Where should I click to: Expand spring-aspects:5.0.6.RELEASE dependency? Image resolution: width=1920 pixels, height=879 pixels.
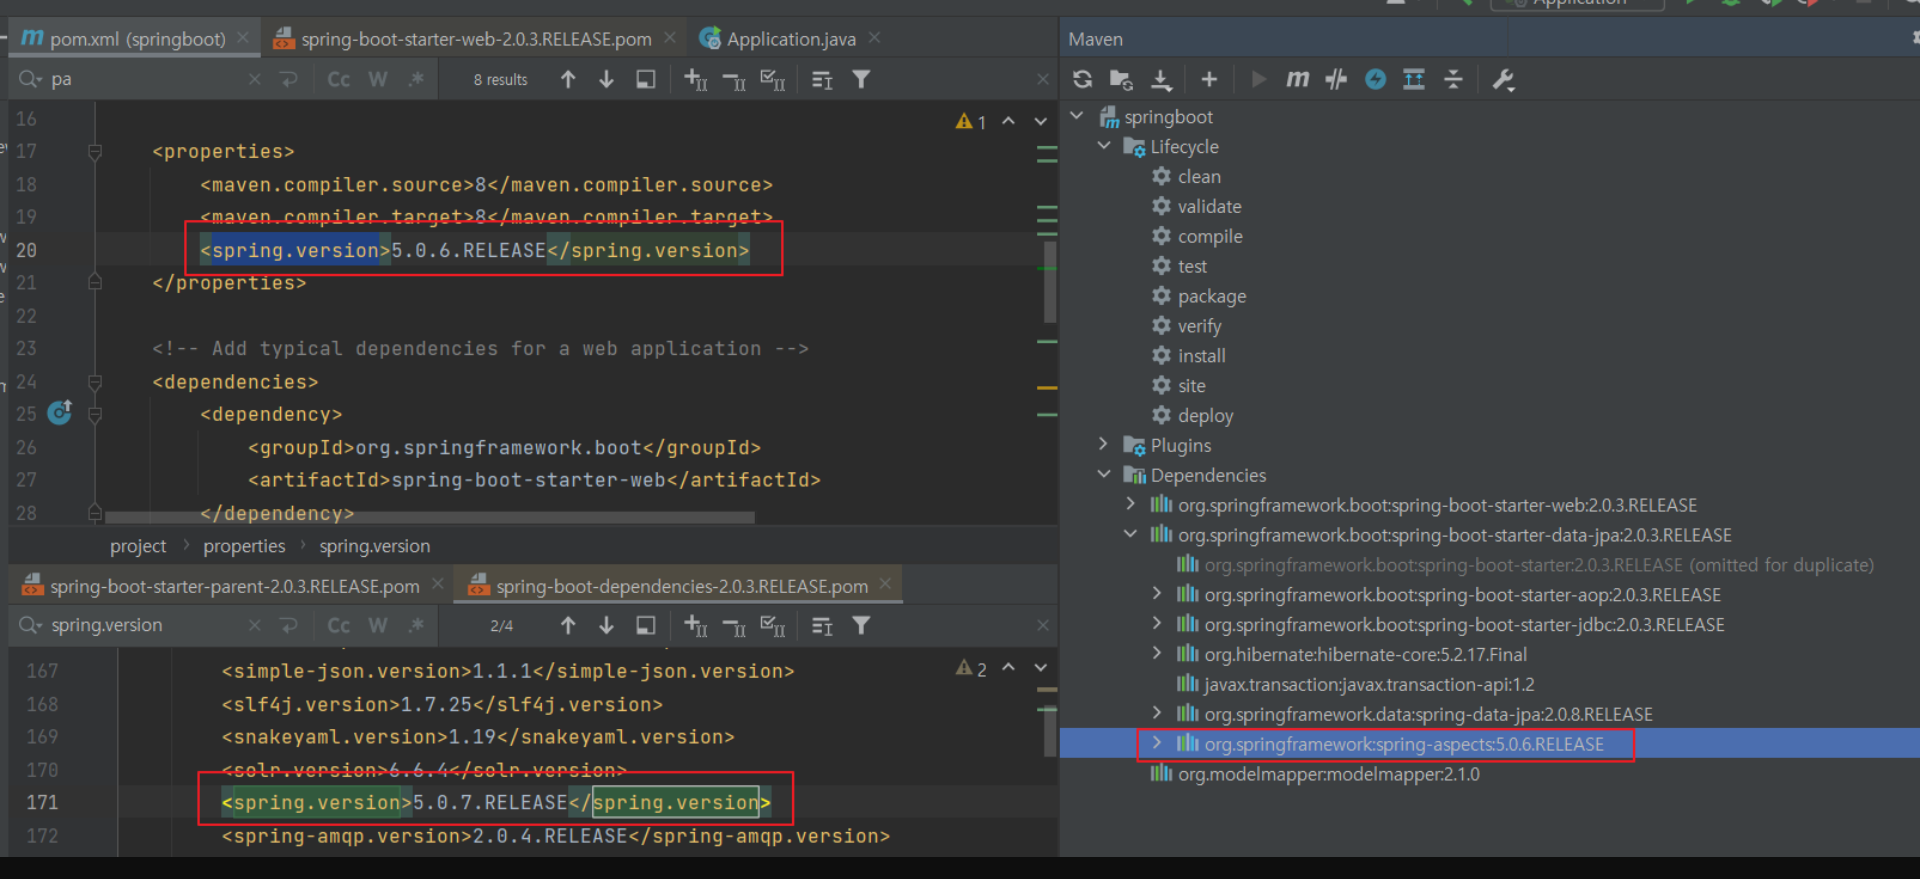[x=1157, y=743]
